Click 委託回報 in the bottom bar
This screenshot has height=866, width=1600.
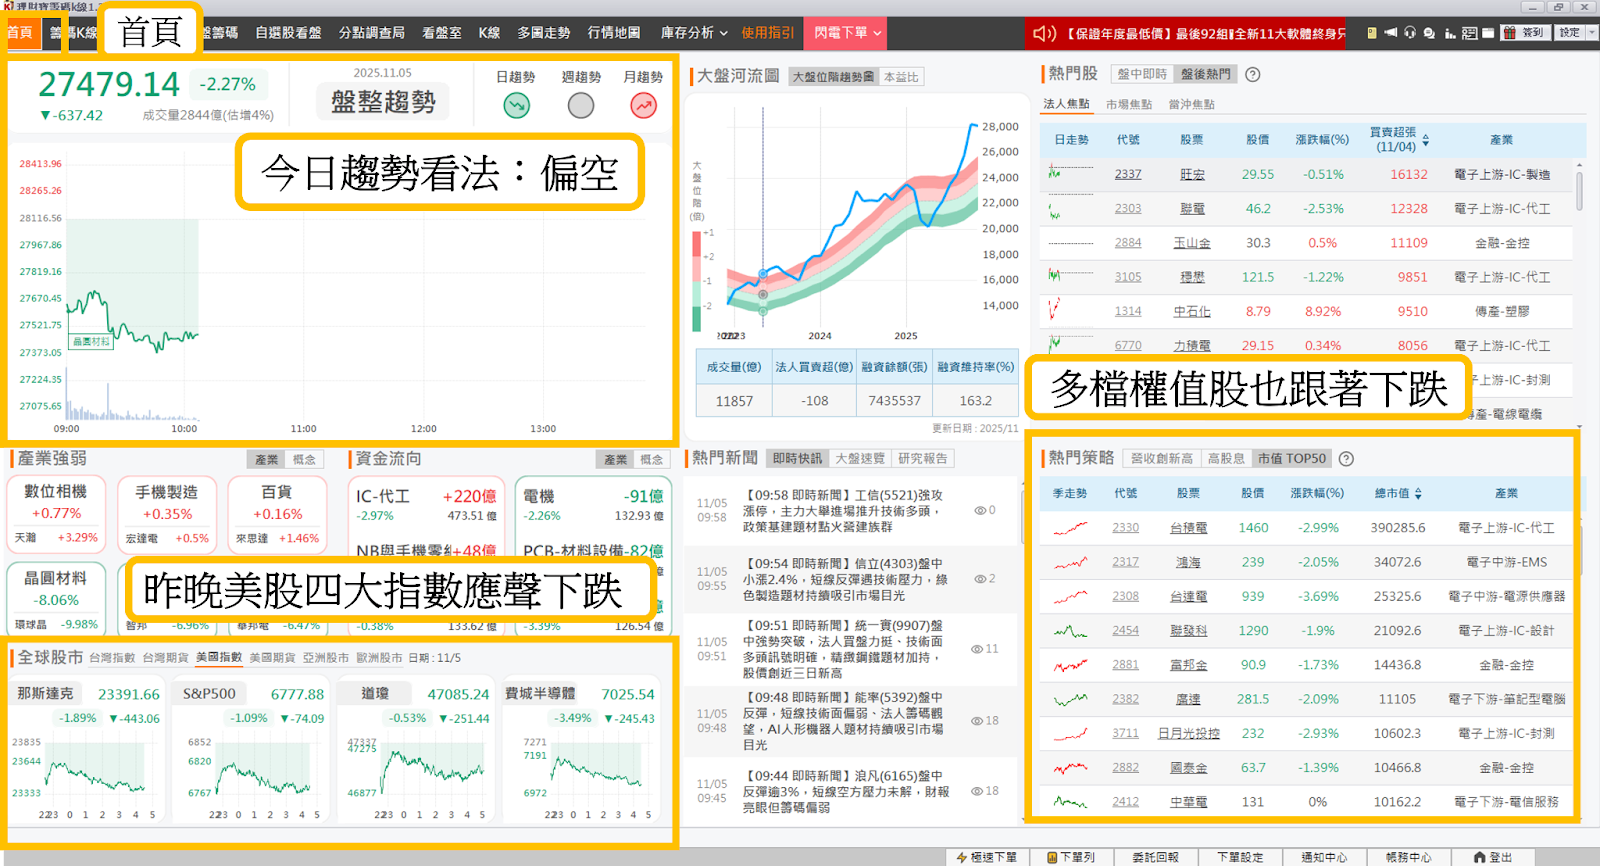[1155, 857]
